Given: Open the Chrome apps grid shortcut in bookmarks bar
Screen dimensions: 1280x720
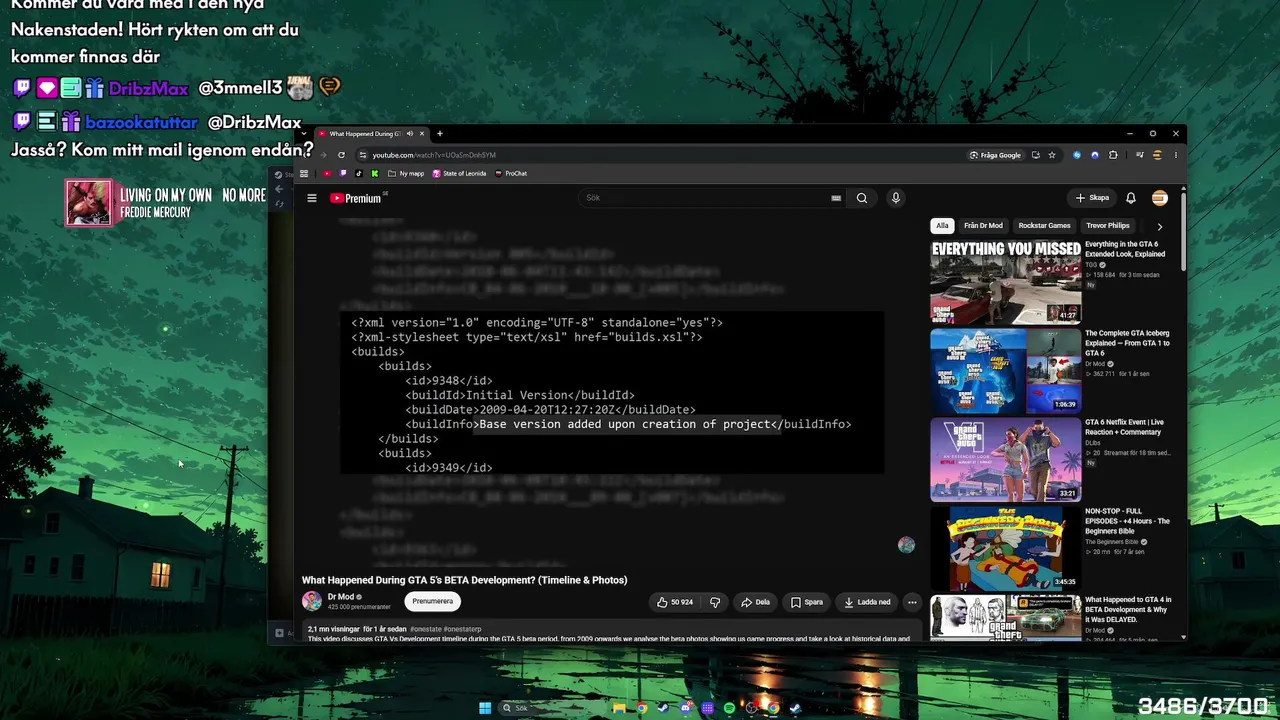Looking at the screenshot, I should [304, 173].
